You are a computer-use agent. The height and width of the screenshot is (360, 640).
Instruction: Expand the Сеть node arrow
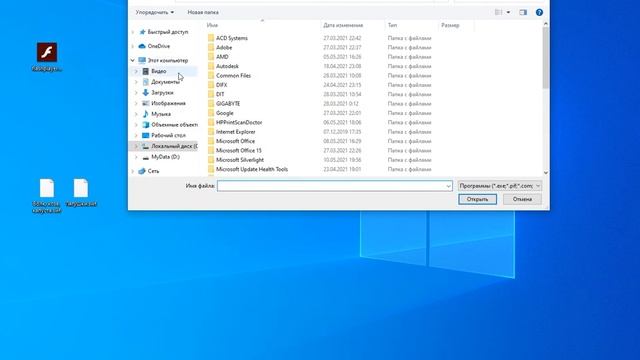coord(133,171)
